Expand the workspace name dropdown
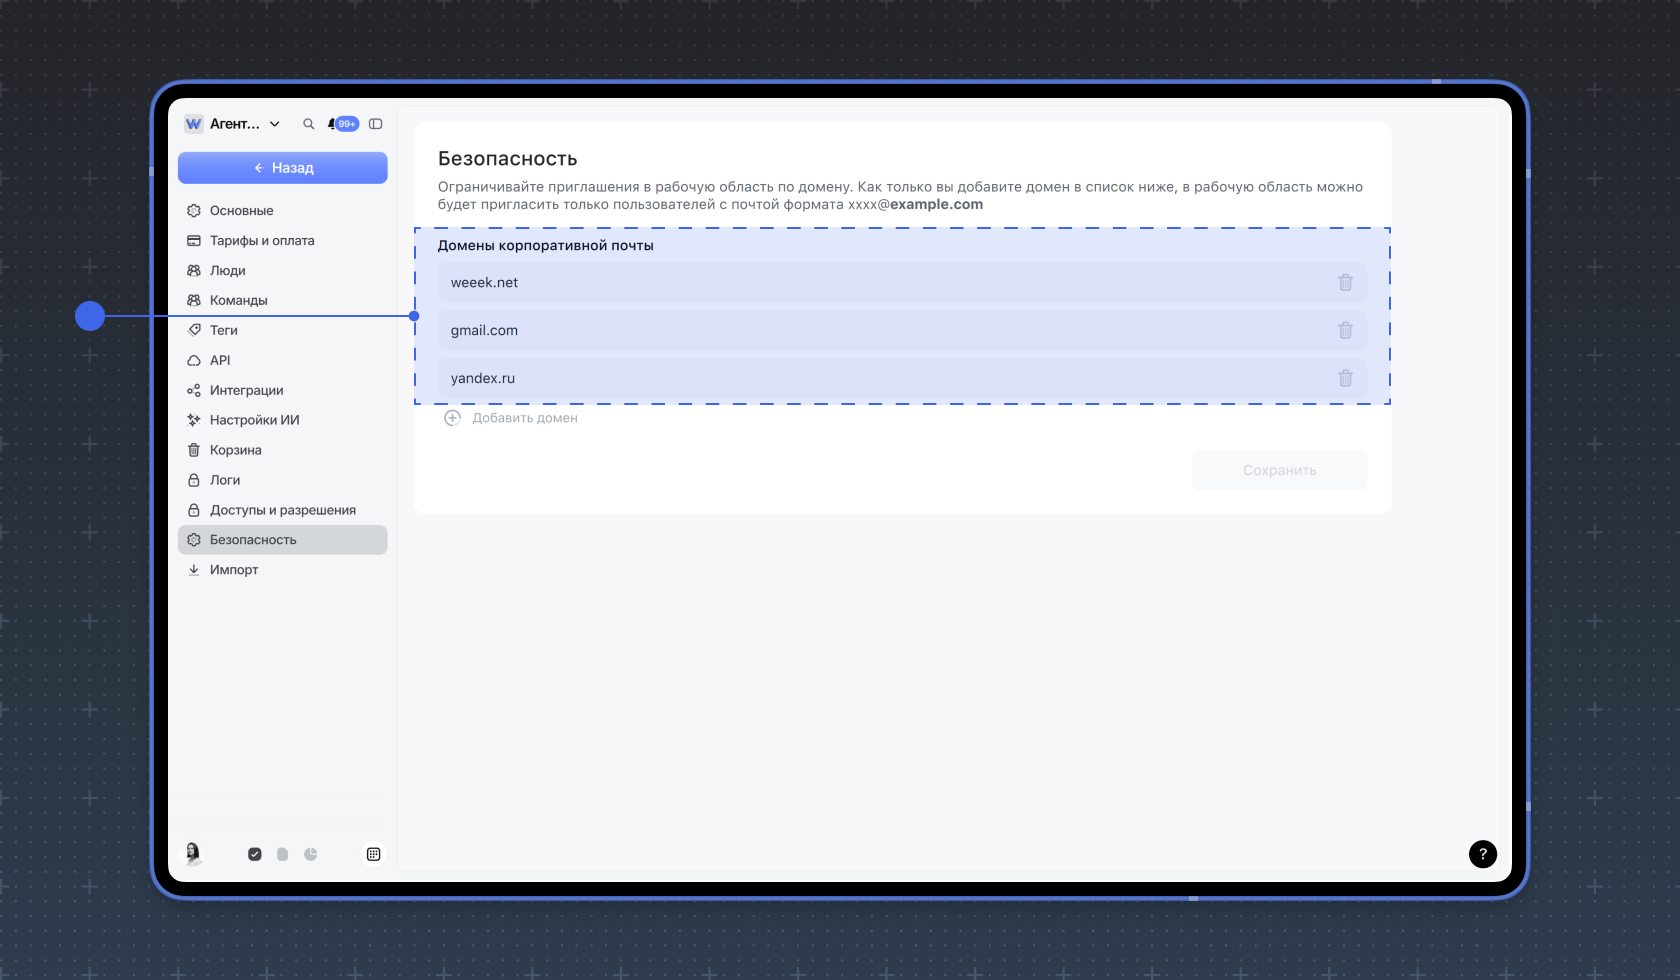This screenshot has width=1680, height=980. (x=275, y=124)
